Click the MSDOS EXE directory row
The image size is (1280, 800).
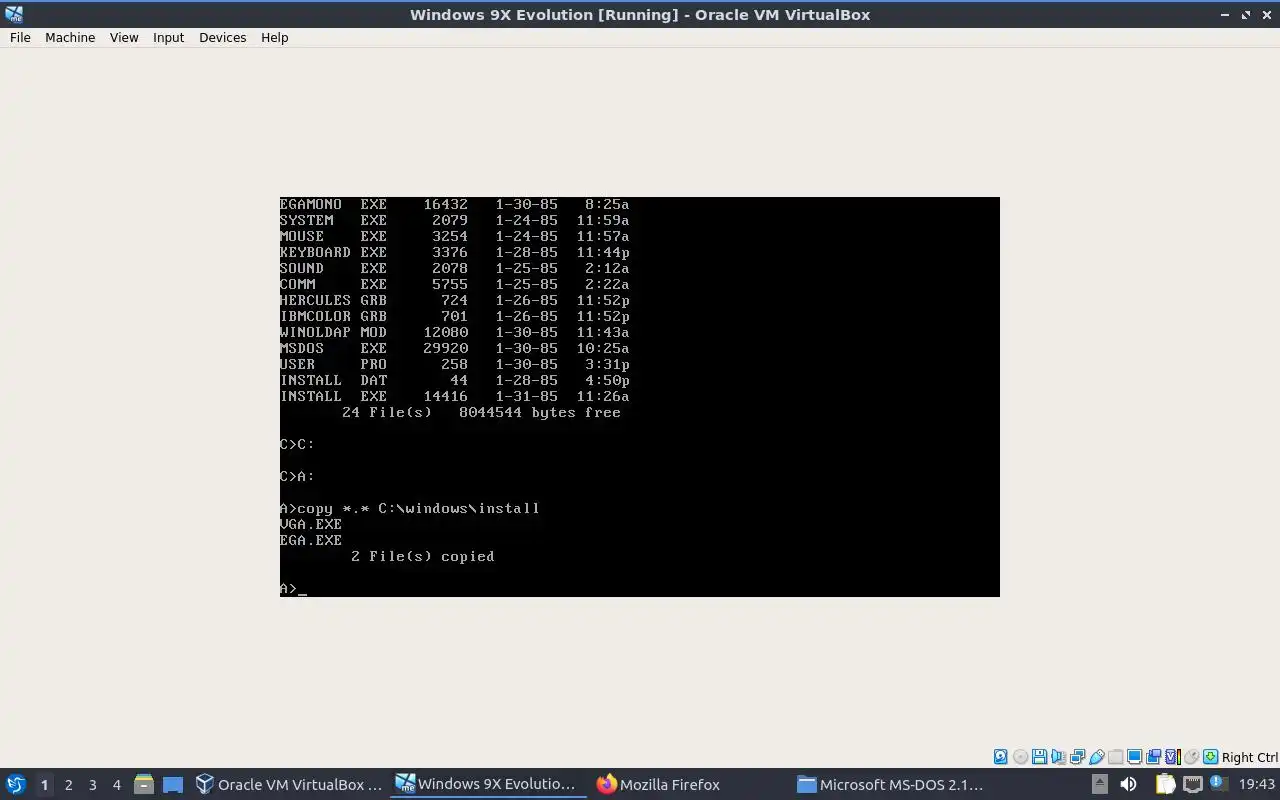[454, 348]
